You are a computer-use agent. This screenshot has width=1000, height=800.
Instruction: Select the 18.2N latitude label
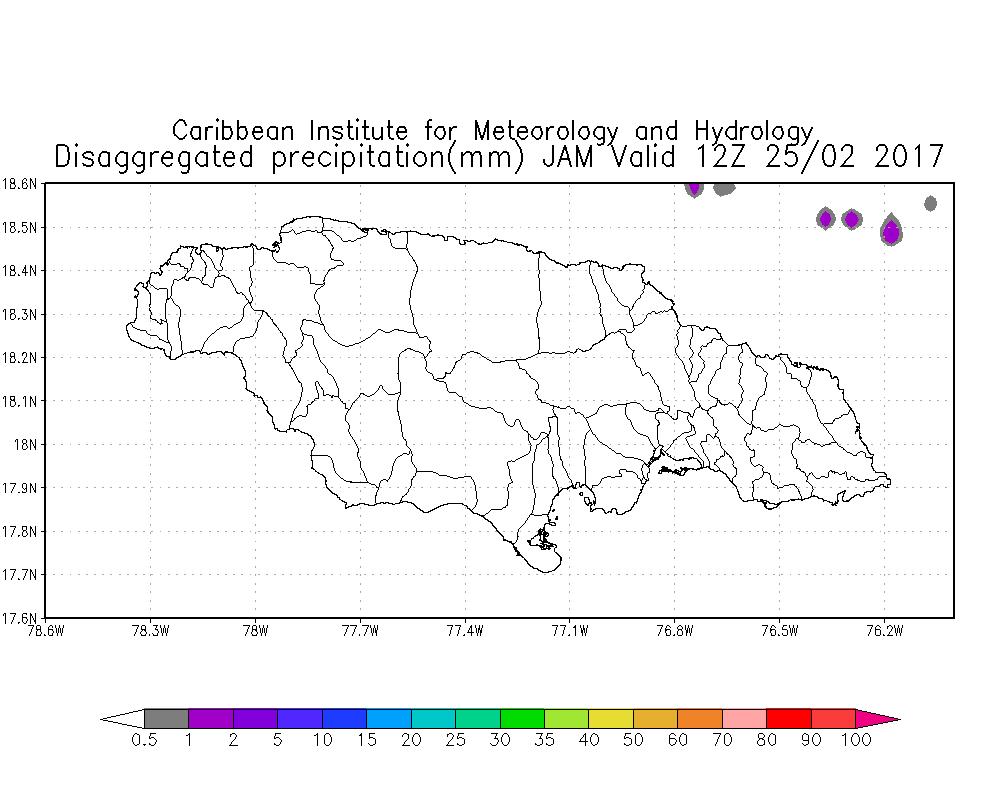18,358
